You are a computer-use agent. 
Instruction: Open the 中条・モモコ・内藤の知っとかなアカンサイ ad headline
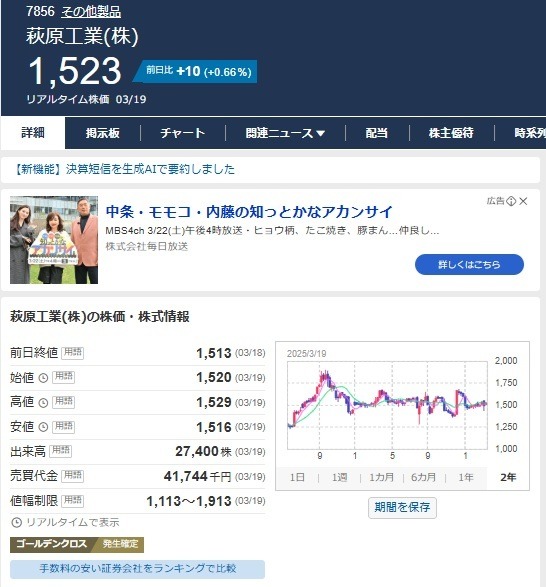[249, 212]
